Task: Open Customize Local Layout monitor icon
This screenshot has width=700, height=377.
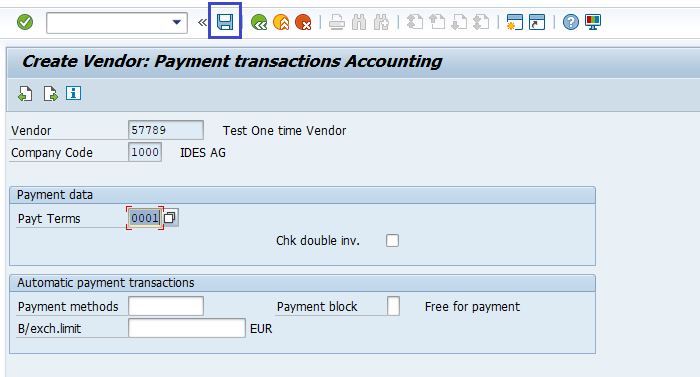Action: point(593,22)
